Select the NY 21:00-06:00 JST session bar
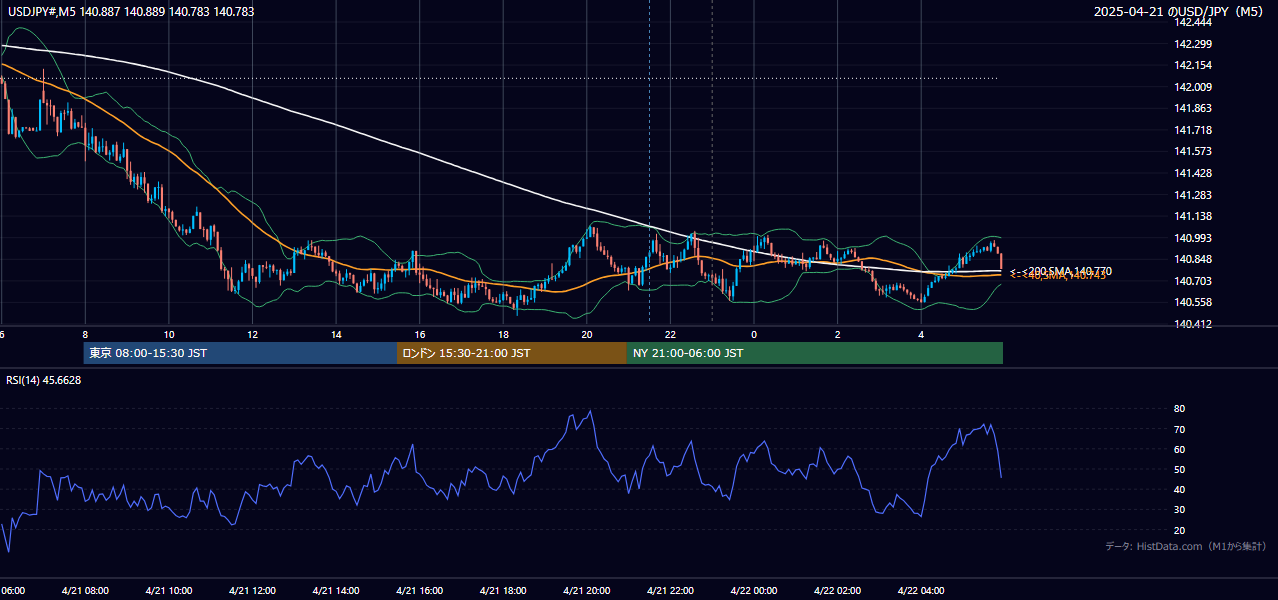The width and height of the screenshot is (1278, 600). pos(815,353)
